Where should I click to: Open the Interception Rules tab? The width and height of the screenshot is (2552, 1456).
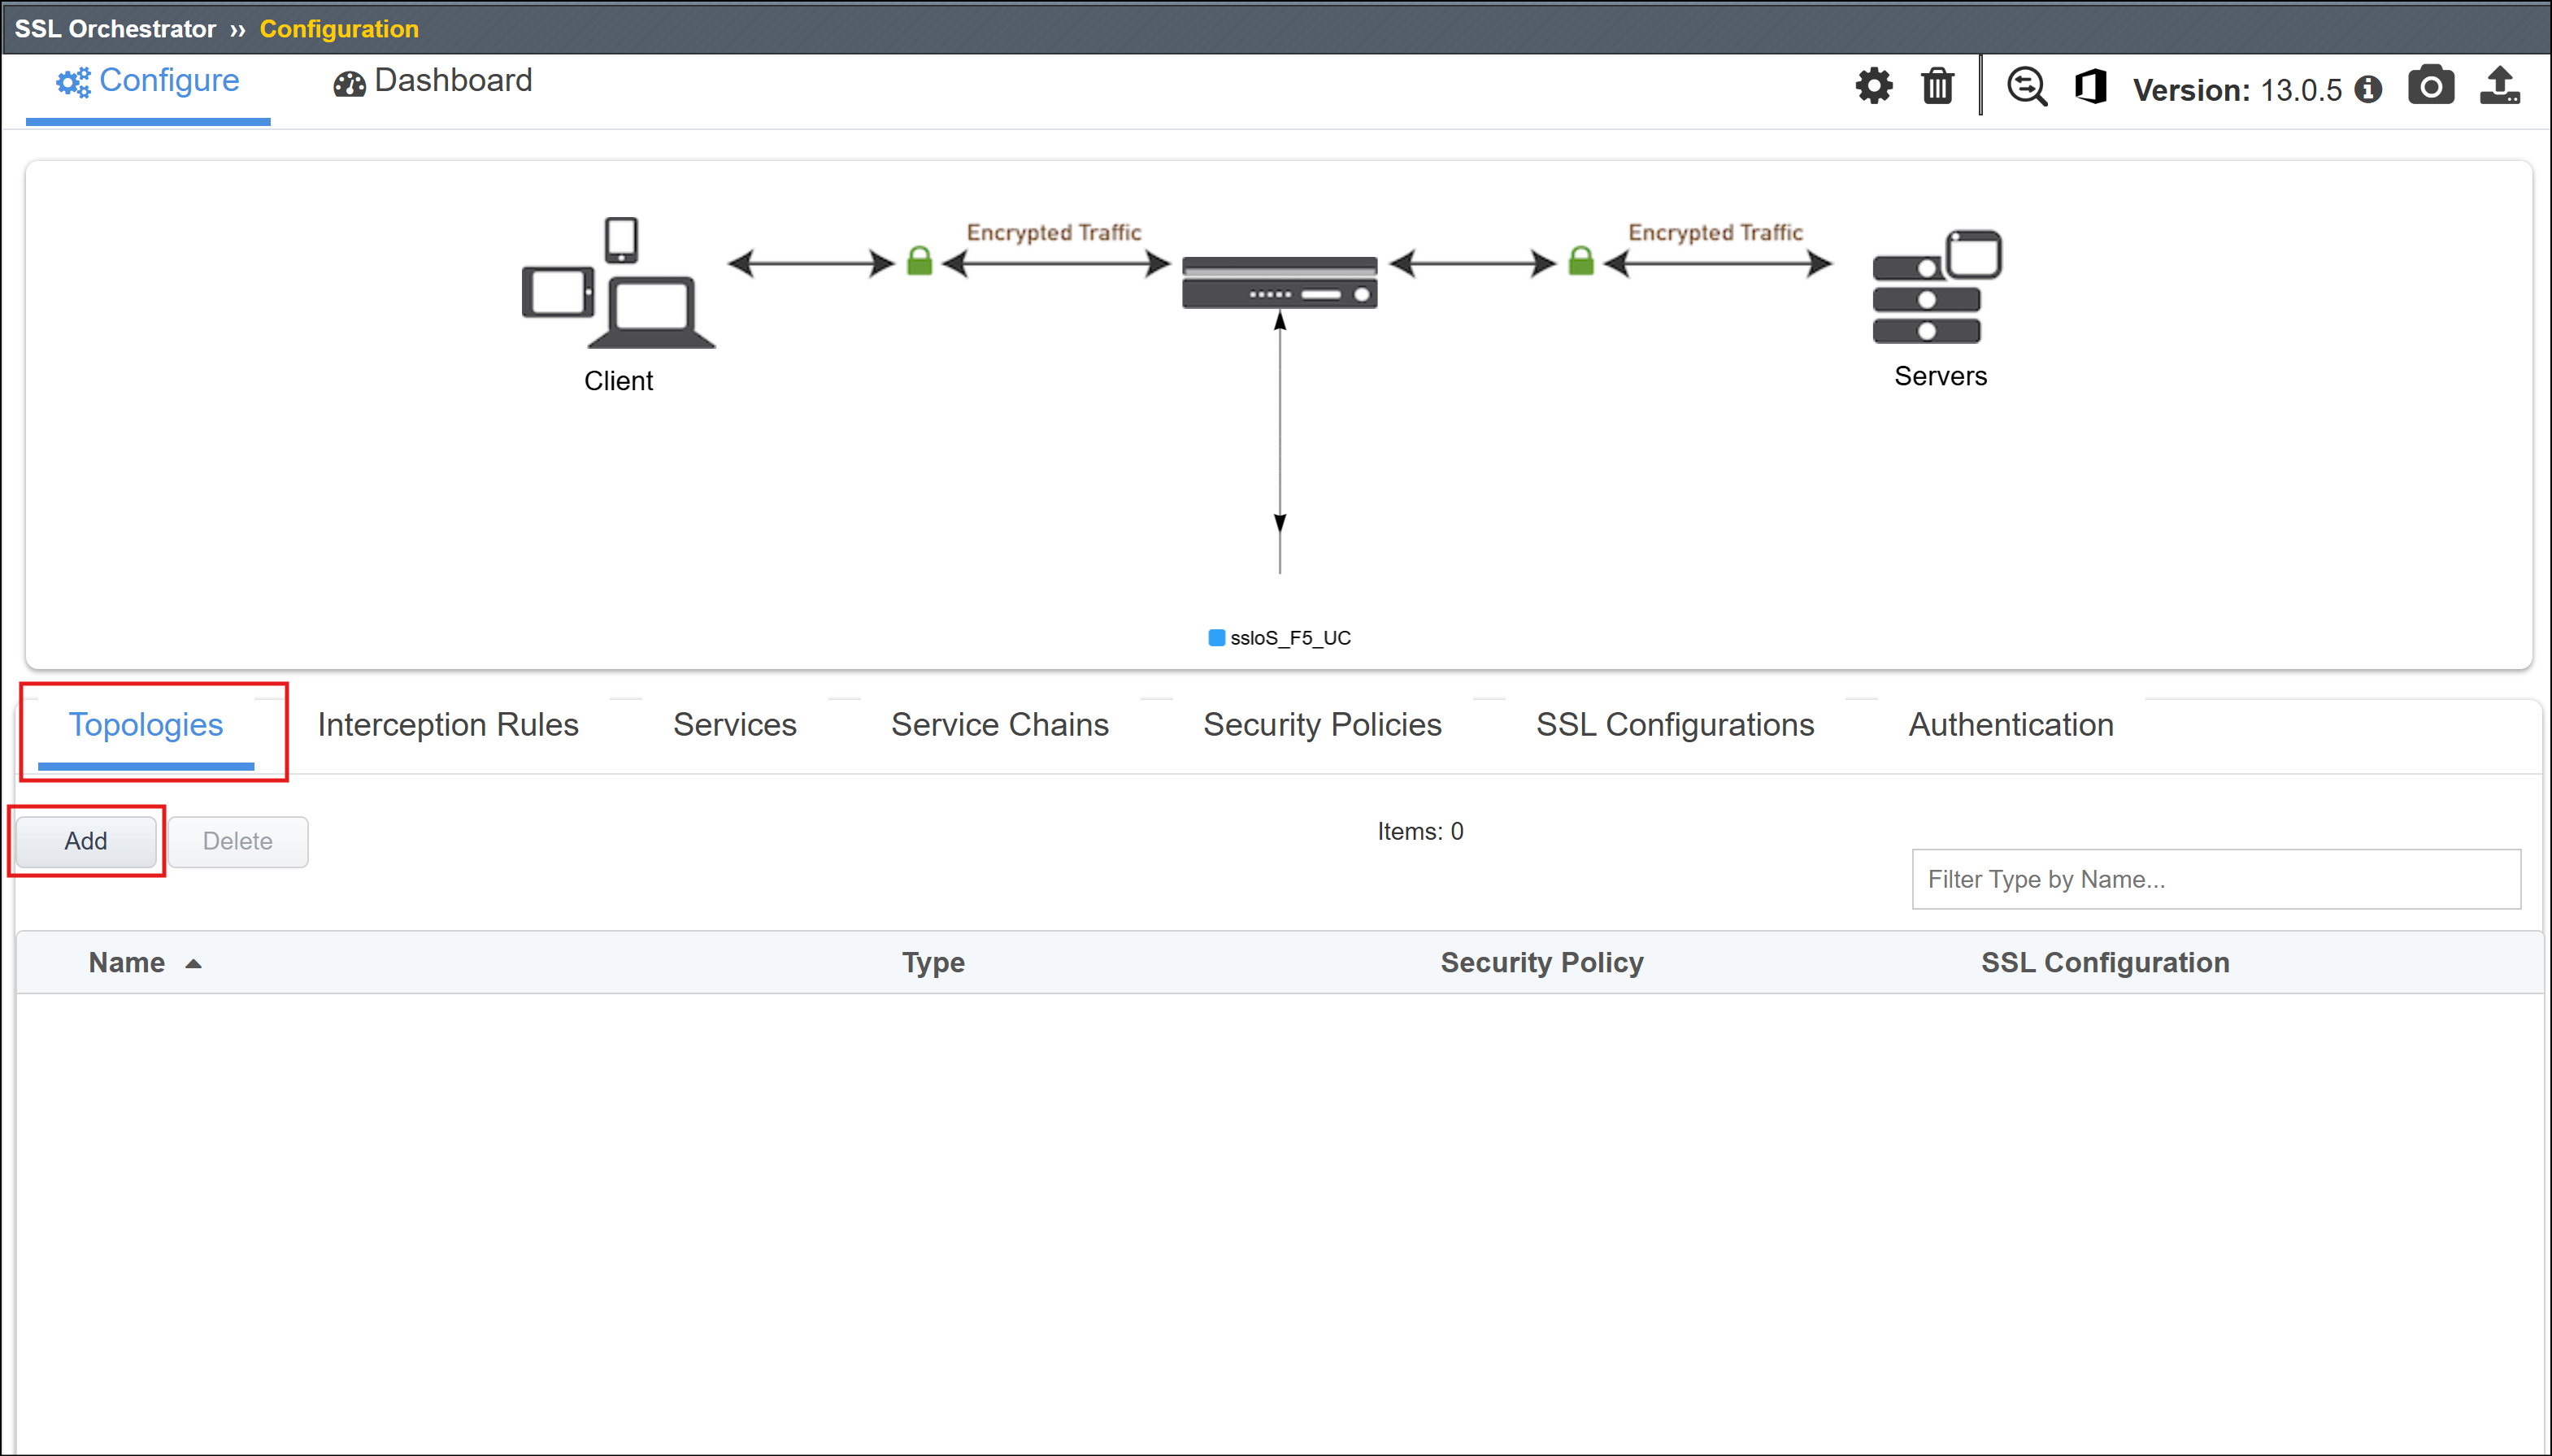click(448, 725)
